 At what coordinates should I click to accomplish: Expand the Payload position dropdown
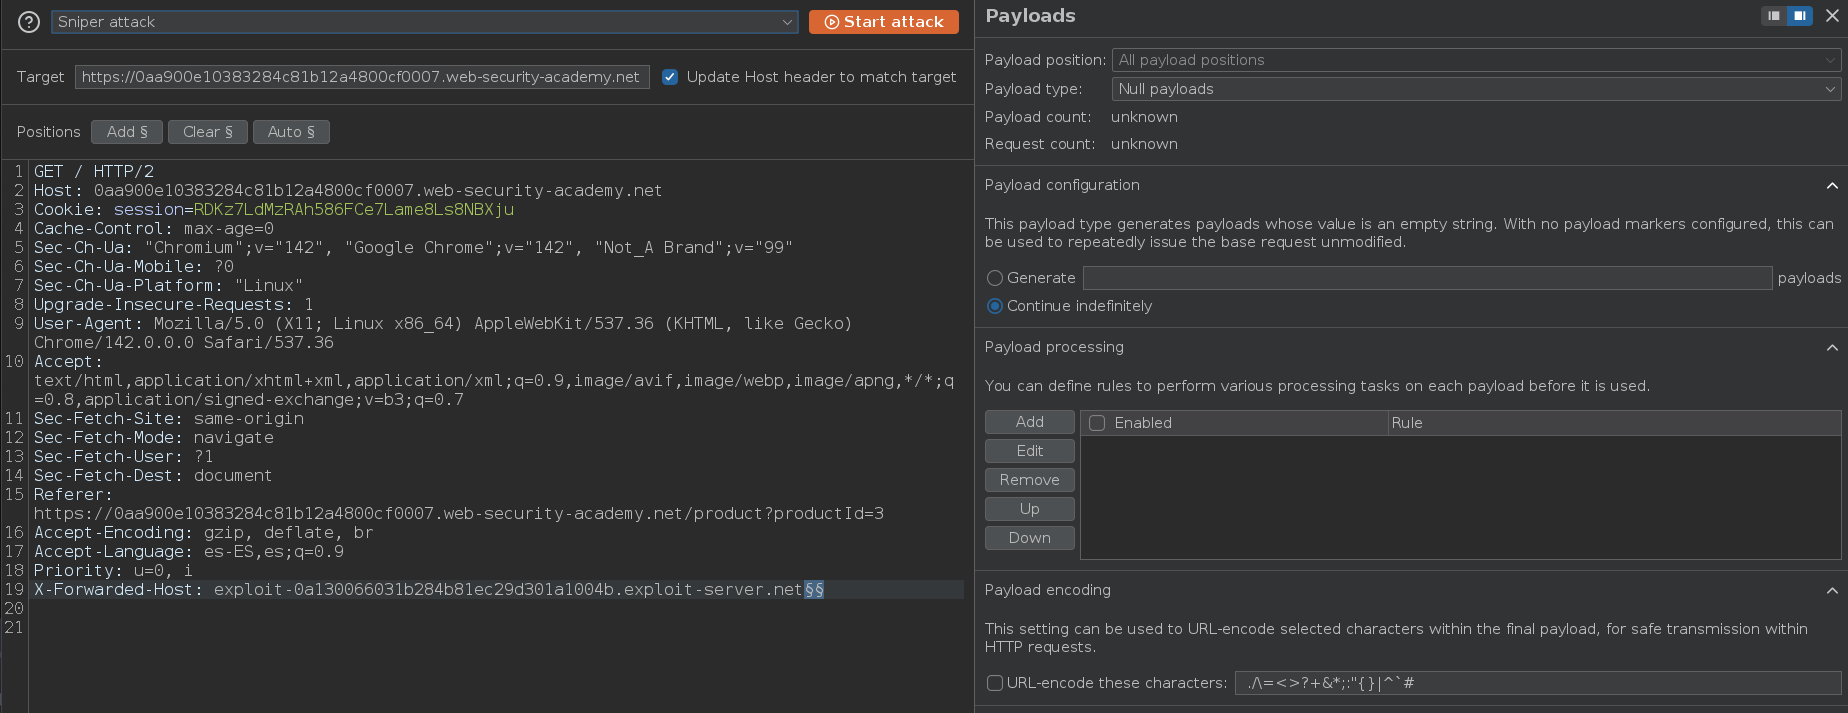1476,60
